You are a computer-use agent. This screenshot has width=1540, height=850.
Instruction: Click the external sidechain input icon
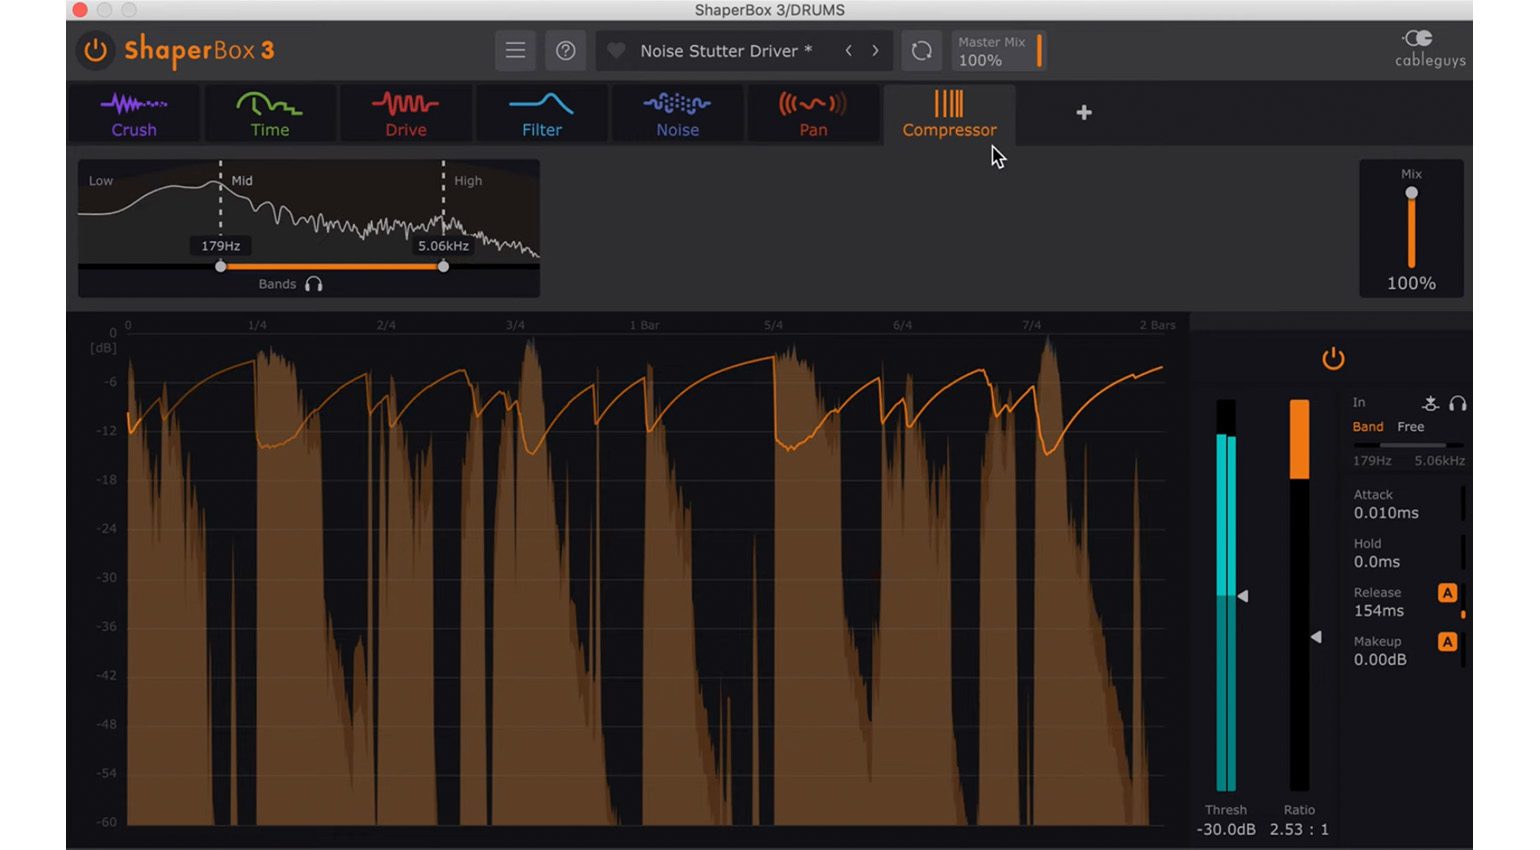pyautogui.click(x=1431, y=403)
